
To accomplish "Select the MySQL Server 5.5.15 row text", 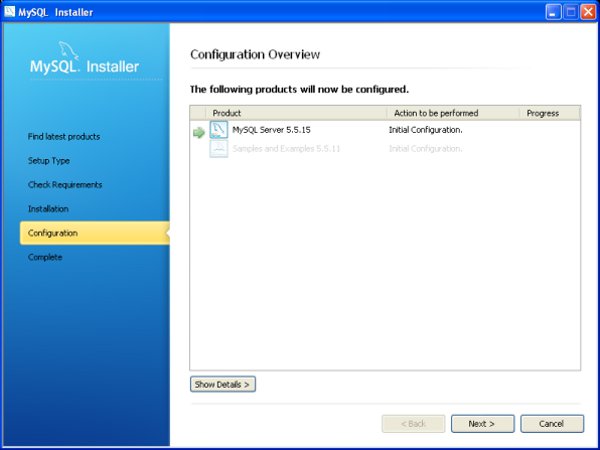I will pos(271,130).
